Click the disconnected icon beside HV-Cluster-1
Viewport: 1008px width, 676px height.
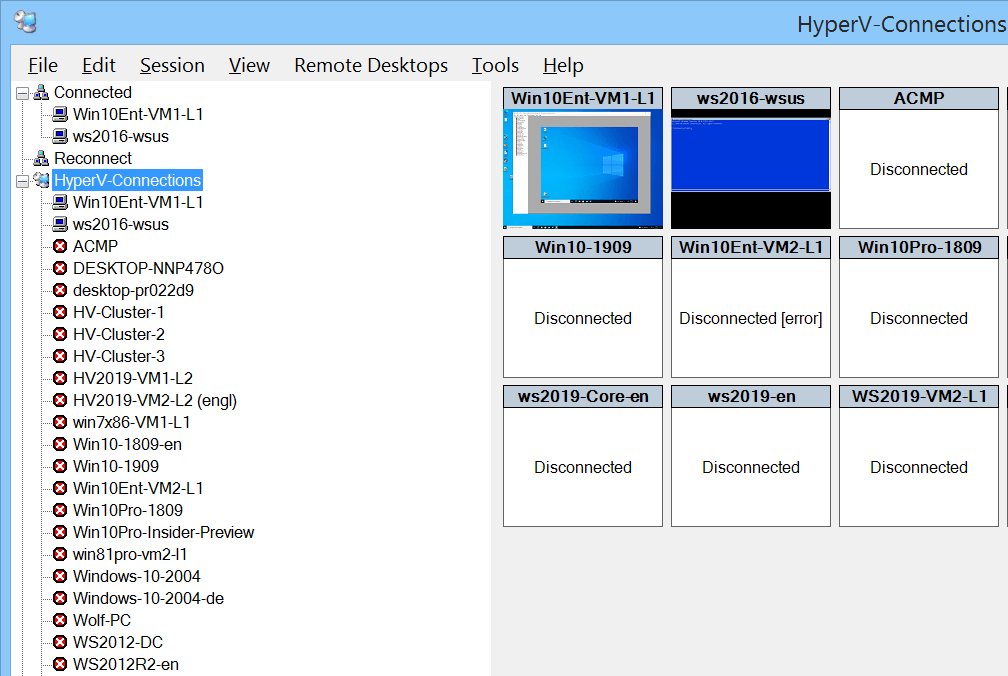point(60,312)
